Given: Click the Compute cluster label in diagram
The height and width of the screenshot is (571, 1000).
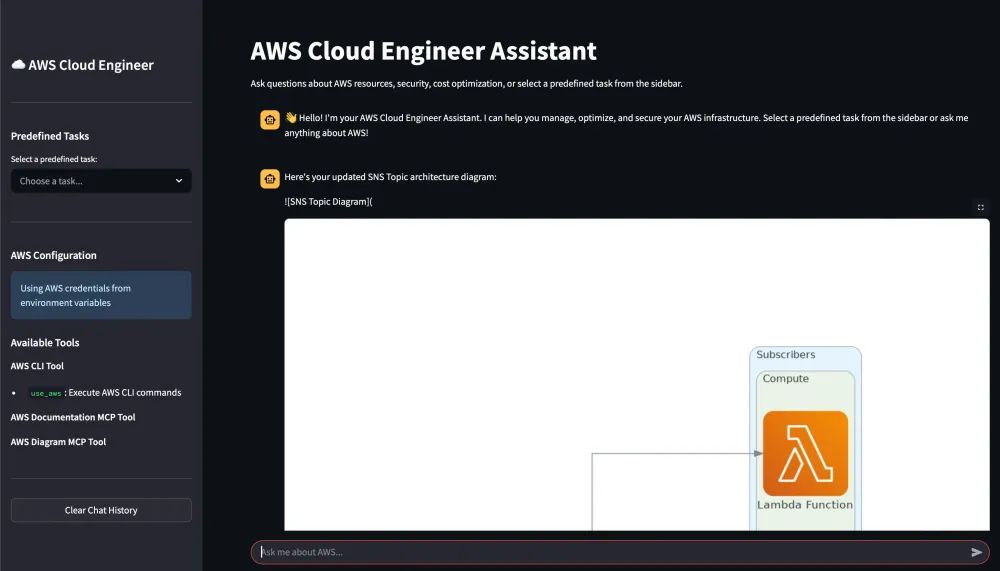Looking at the screenshot, I should [x=786, y=379].
